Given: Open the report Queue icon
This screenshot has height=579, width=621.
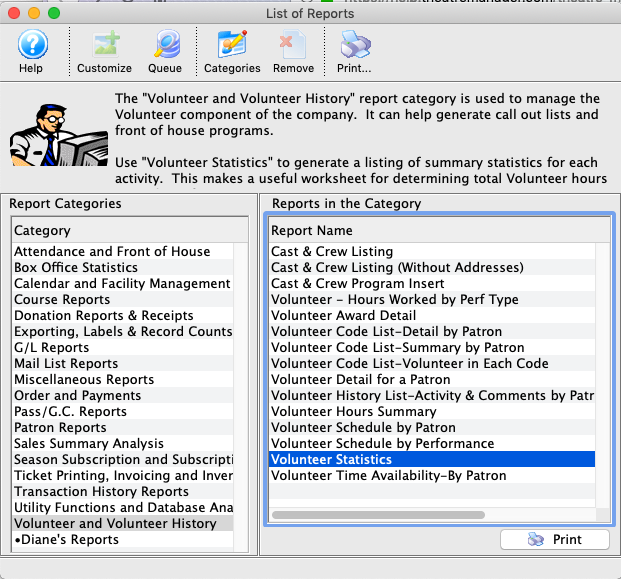Looking at the screenshot, I should pos(165,51).
